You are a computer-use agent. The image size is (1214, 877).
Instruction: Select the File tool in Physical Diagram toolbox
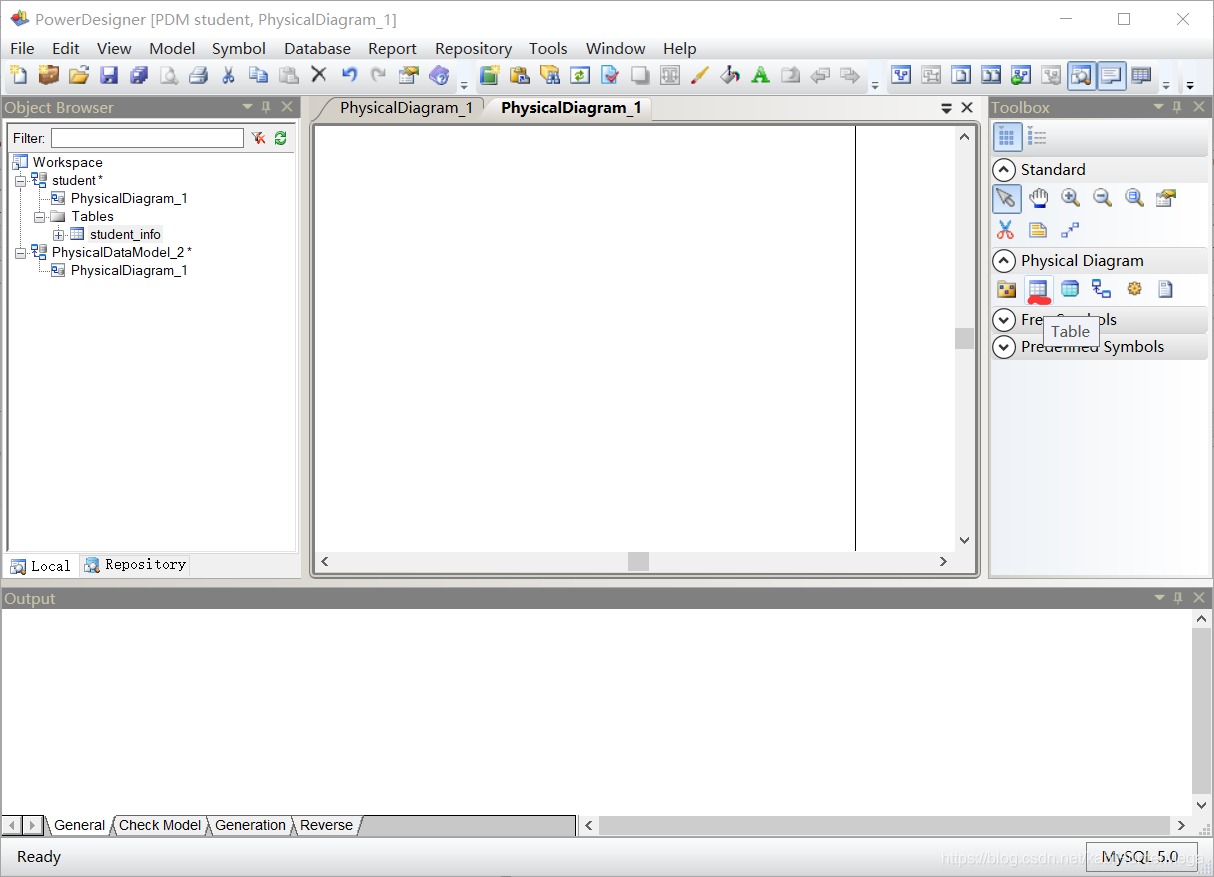pyautogui.click(x=1165, y=289)
